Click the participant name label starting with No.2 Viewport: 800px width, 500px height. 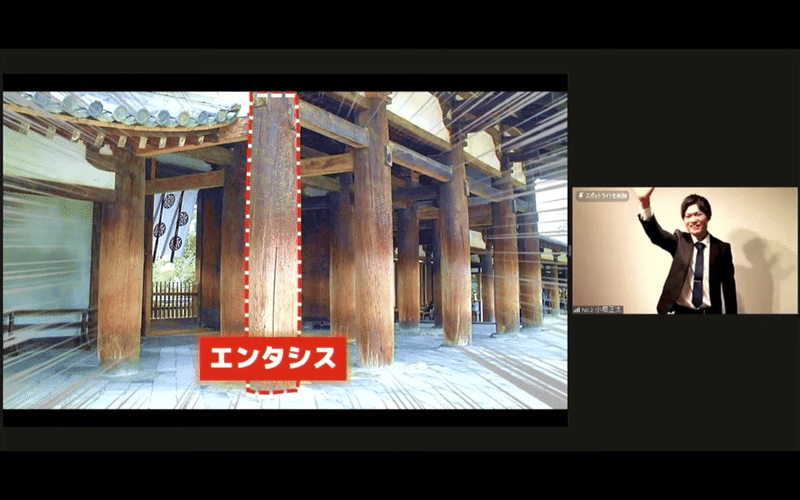click(x=602, y=310)
